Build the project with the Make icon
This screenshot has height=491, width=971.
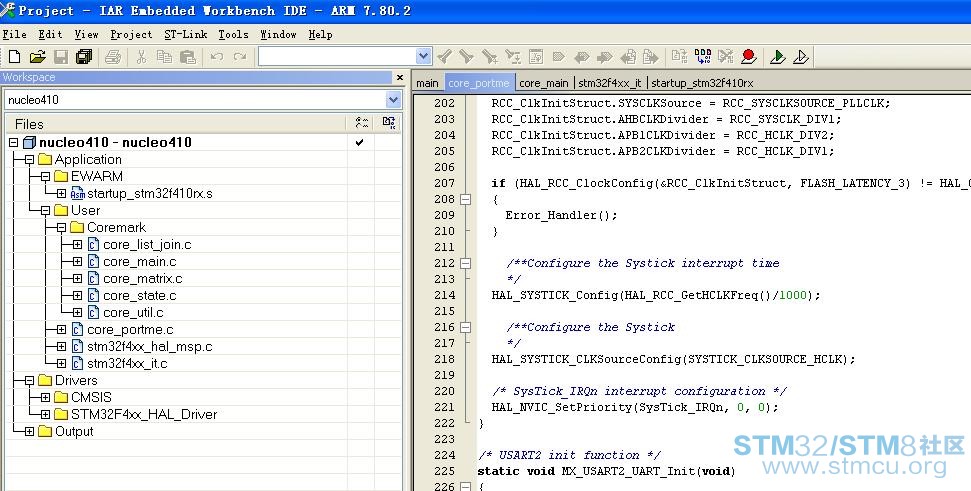(703, 57)
